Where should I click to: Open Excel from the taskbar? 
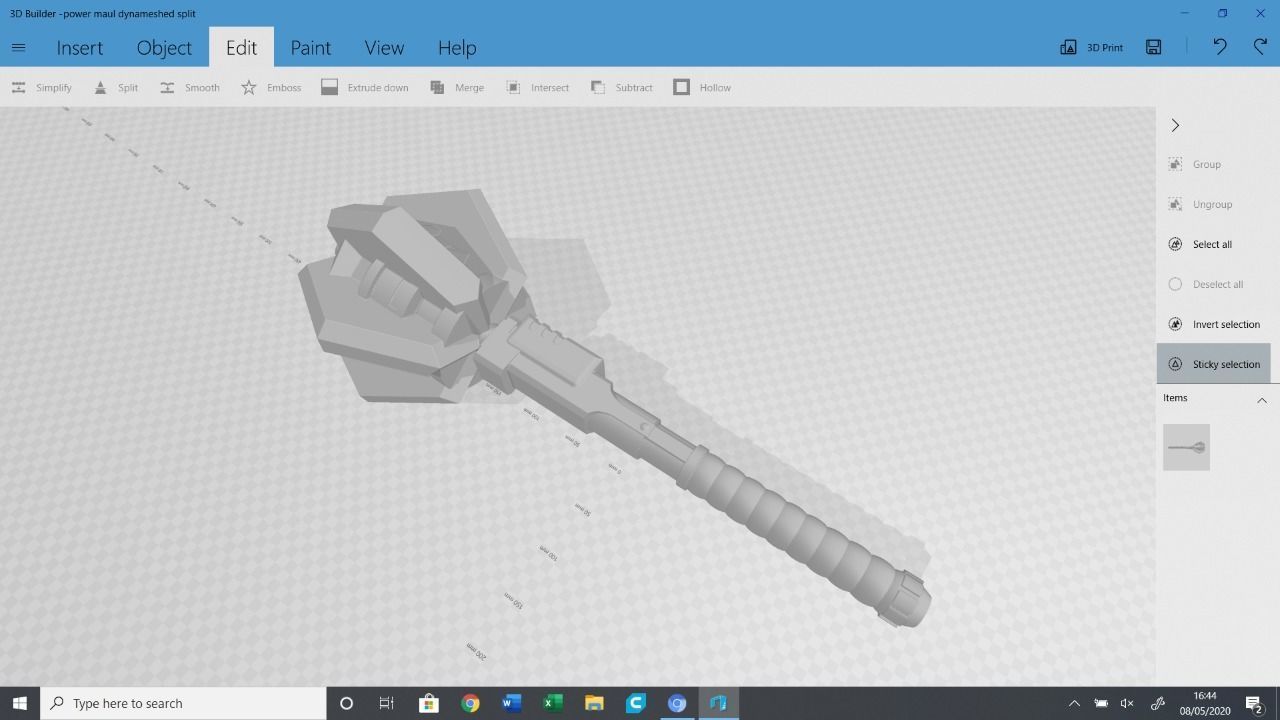pos(552,703)
